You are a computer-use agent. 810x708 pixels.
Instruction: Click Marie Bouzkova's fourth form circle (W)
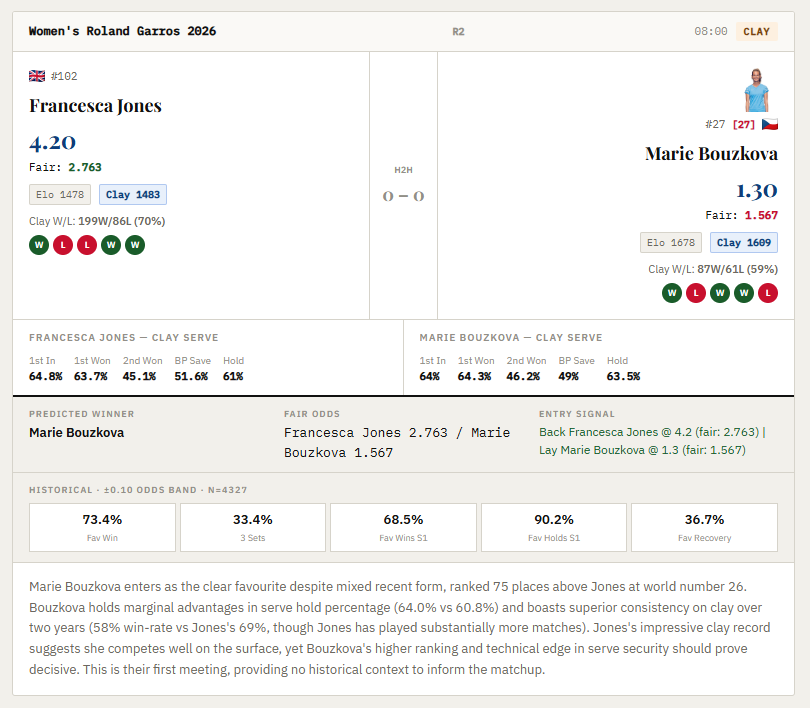point(744,293)
